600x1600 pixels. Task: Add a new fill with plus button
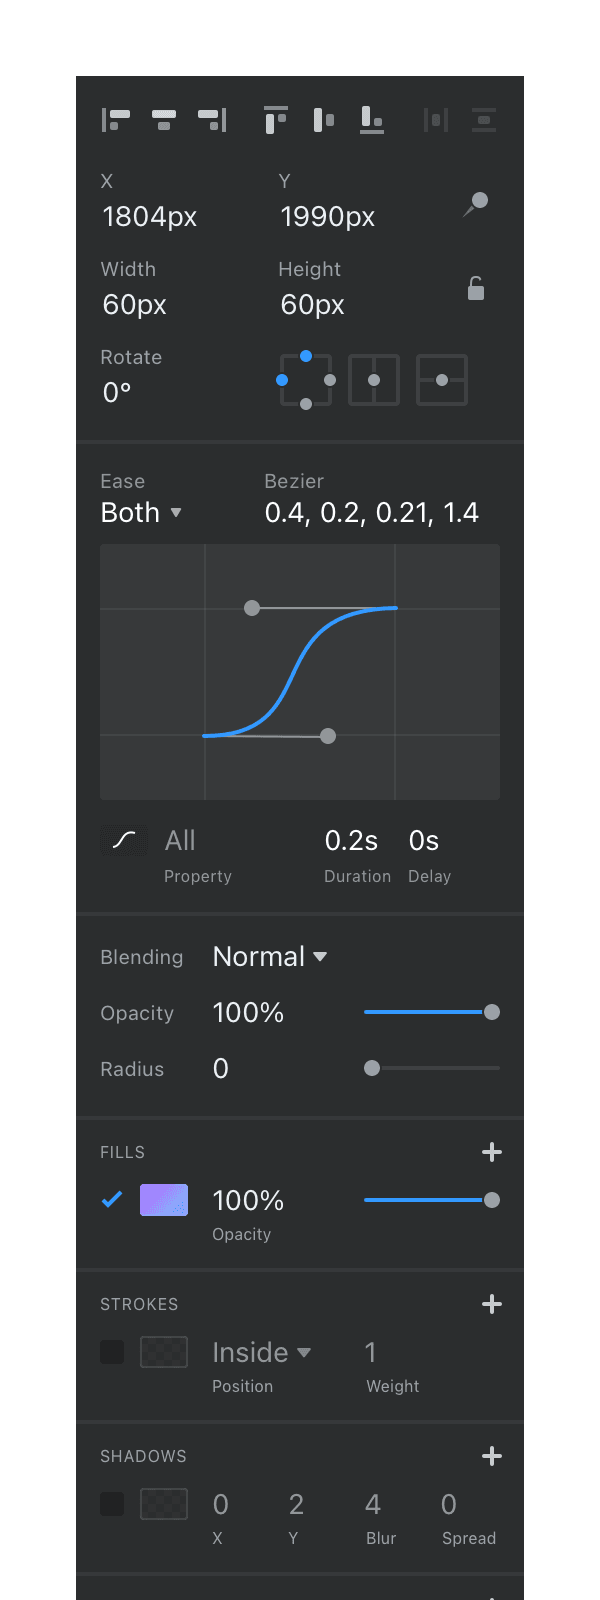[x=492, y=1152]
